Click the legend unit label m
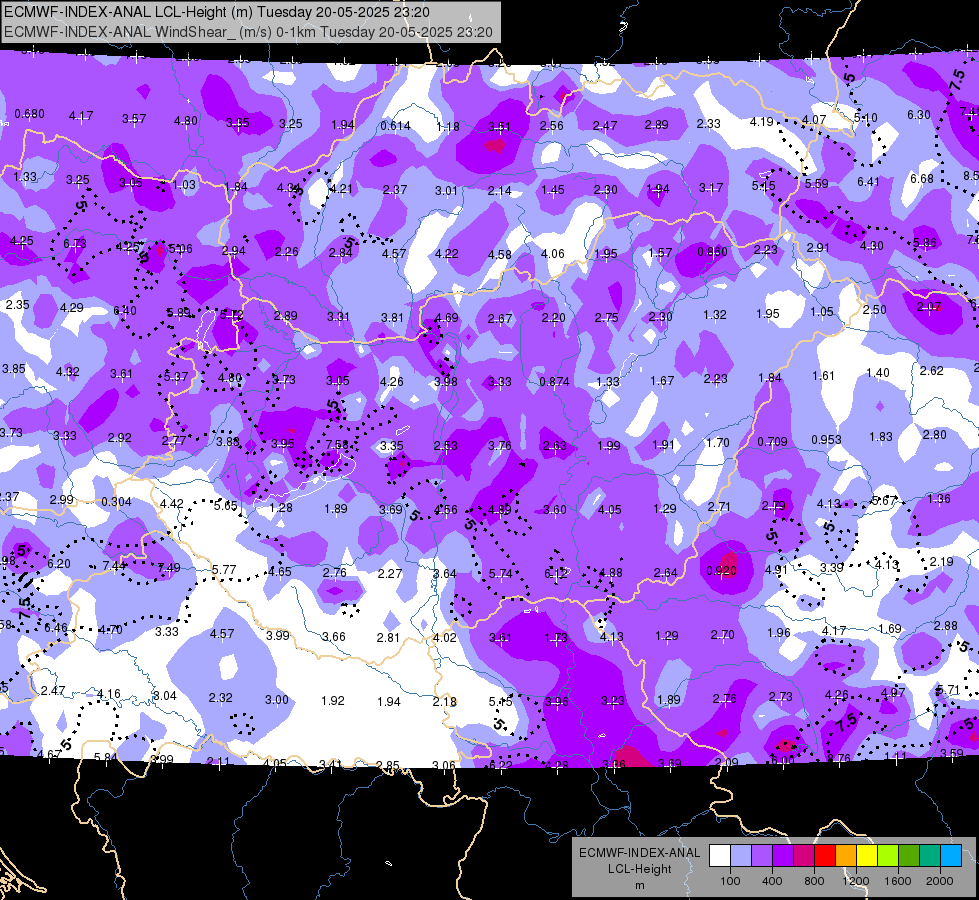This screenshot has width=979, height=900. [x=639, y=885]
